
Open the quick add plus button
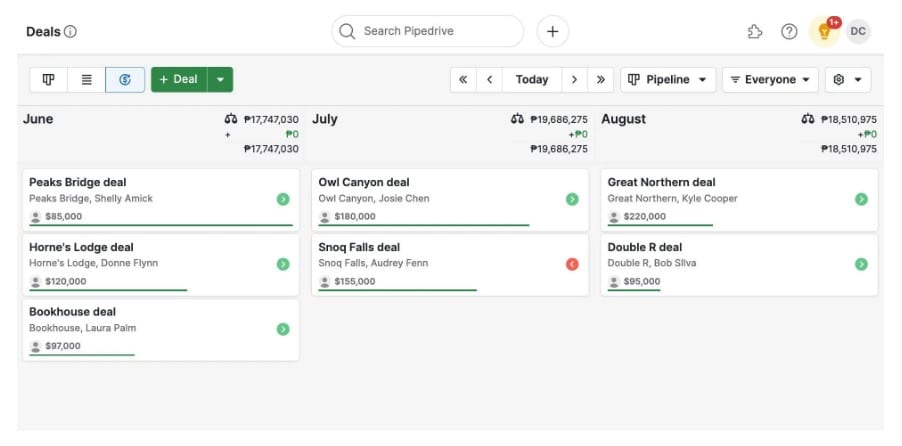point(553,31)
